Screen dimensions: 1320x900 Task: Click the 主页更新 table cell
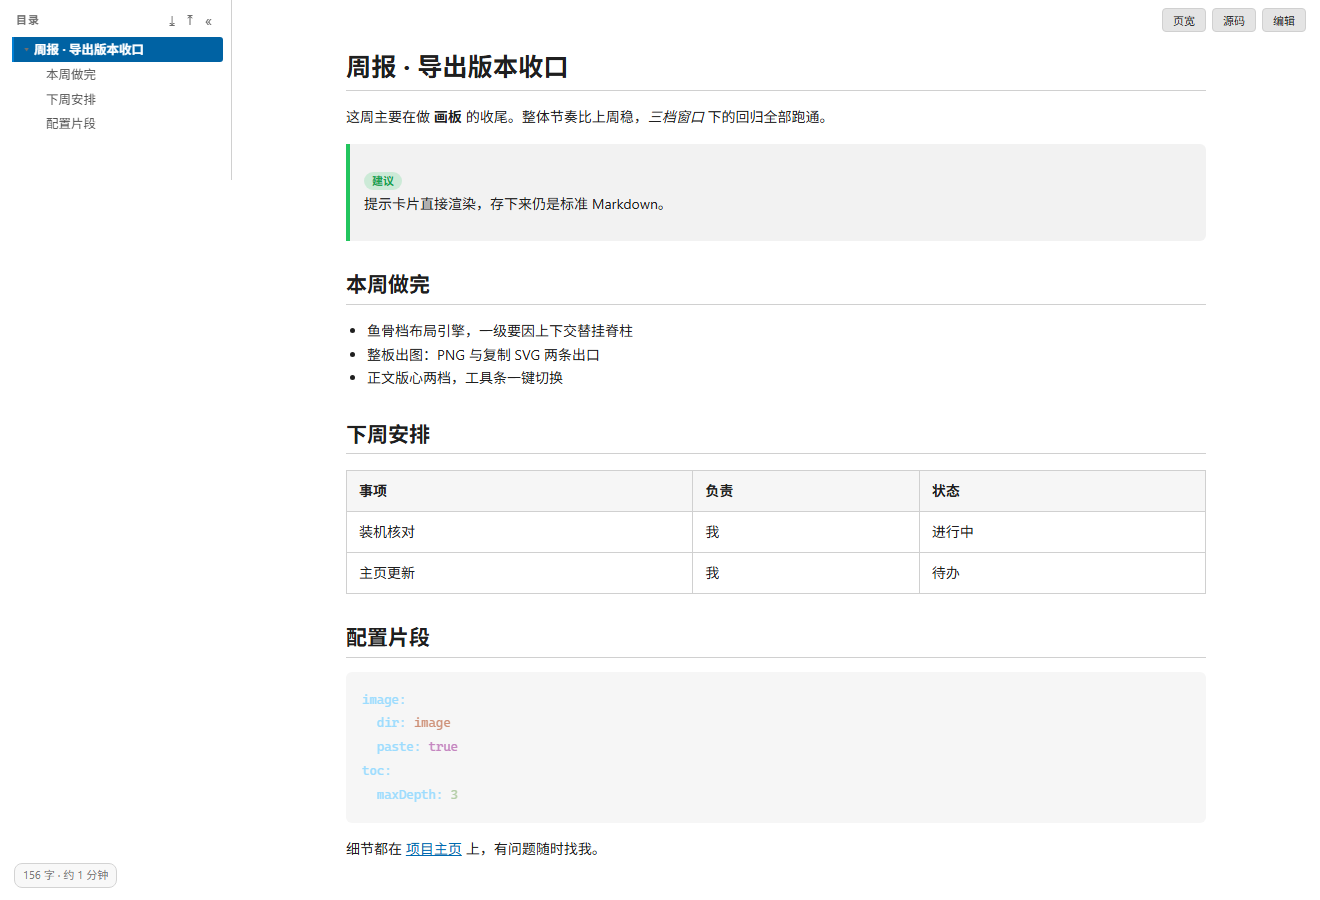(x=519, y=573)
